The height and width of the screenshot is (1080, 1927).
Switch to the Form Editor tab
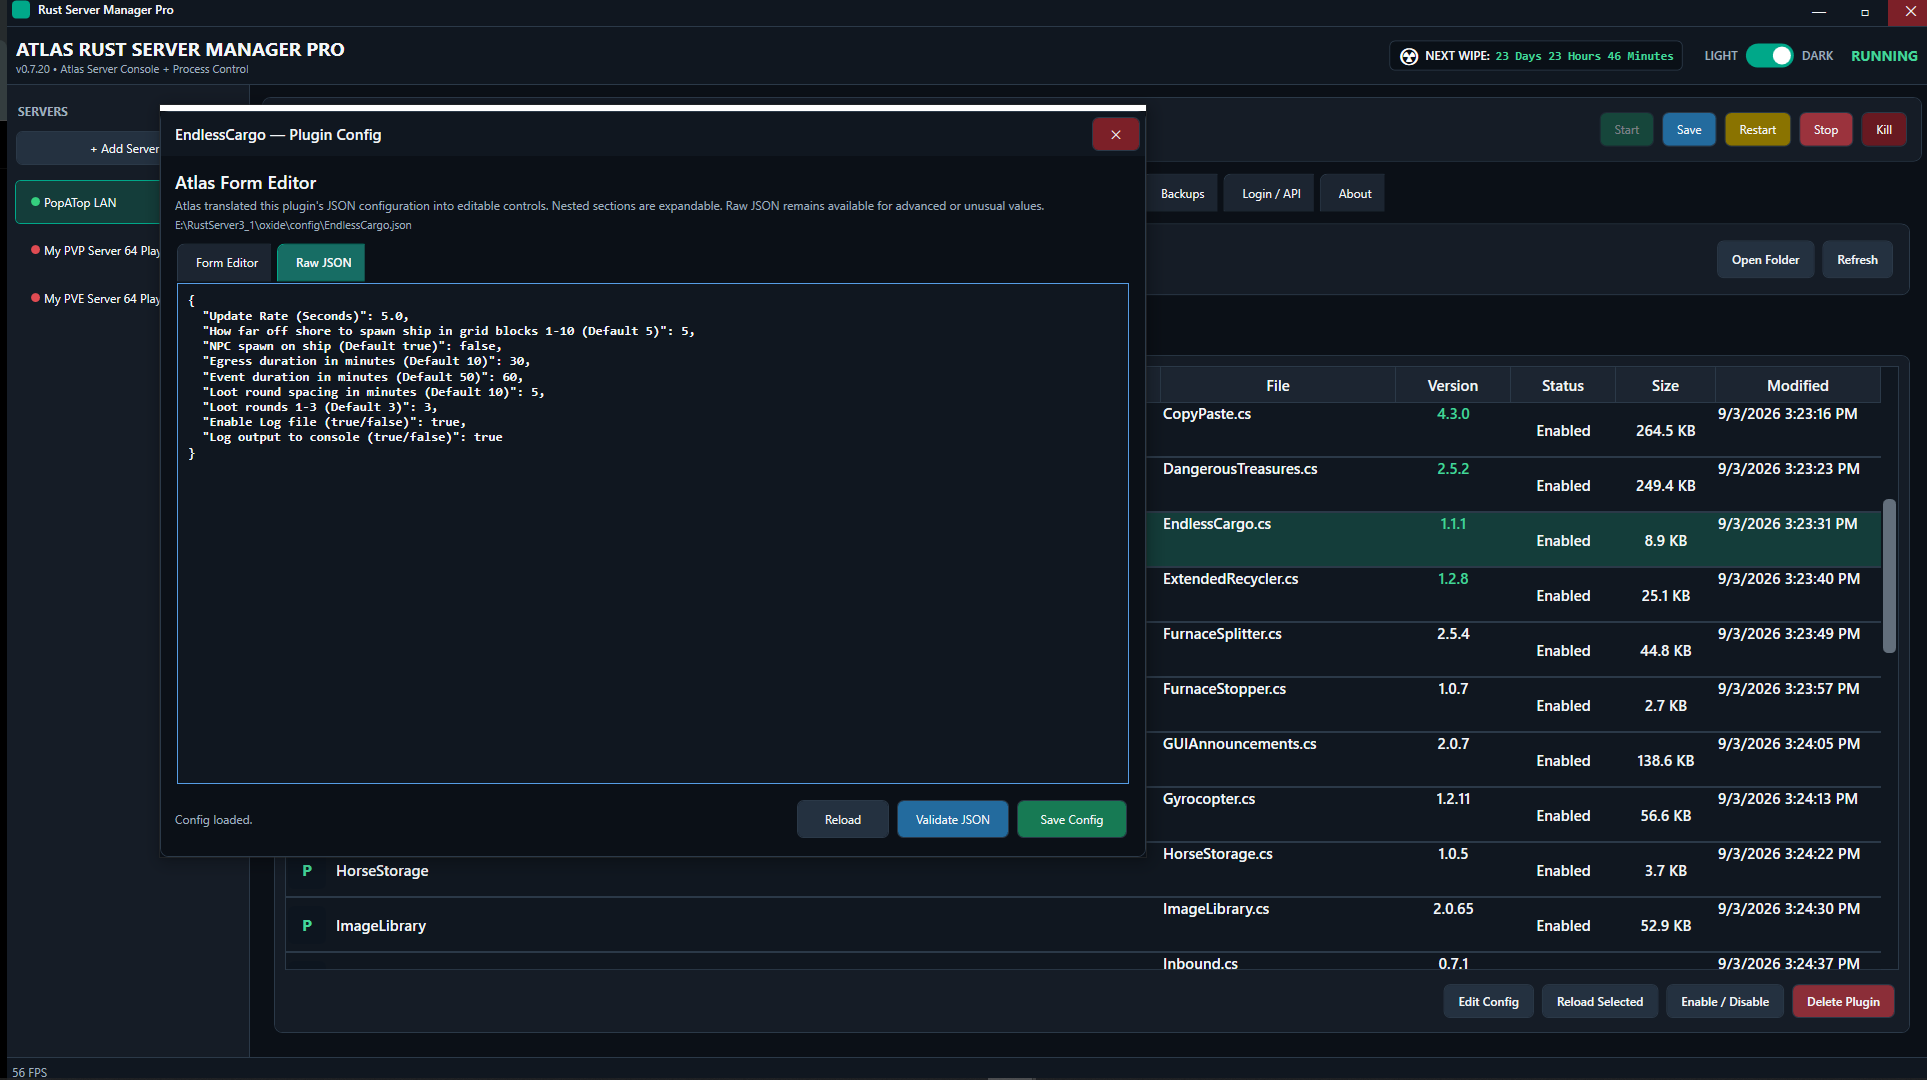click(227, 263)
